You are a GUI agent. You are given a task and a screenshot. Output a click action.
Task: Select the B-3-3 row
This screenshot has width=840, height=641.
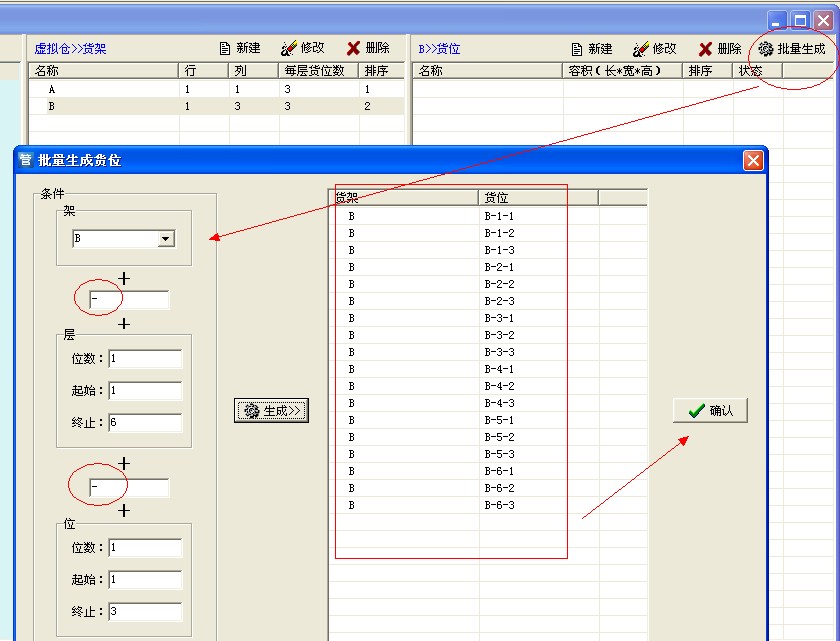coord(488,352)
